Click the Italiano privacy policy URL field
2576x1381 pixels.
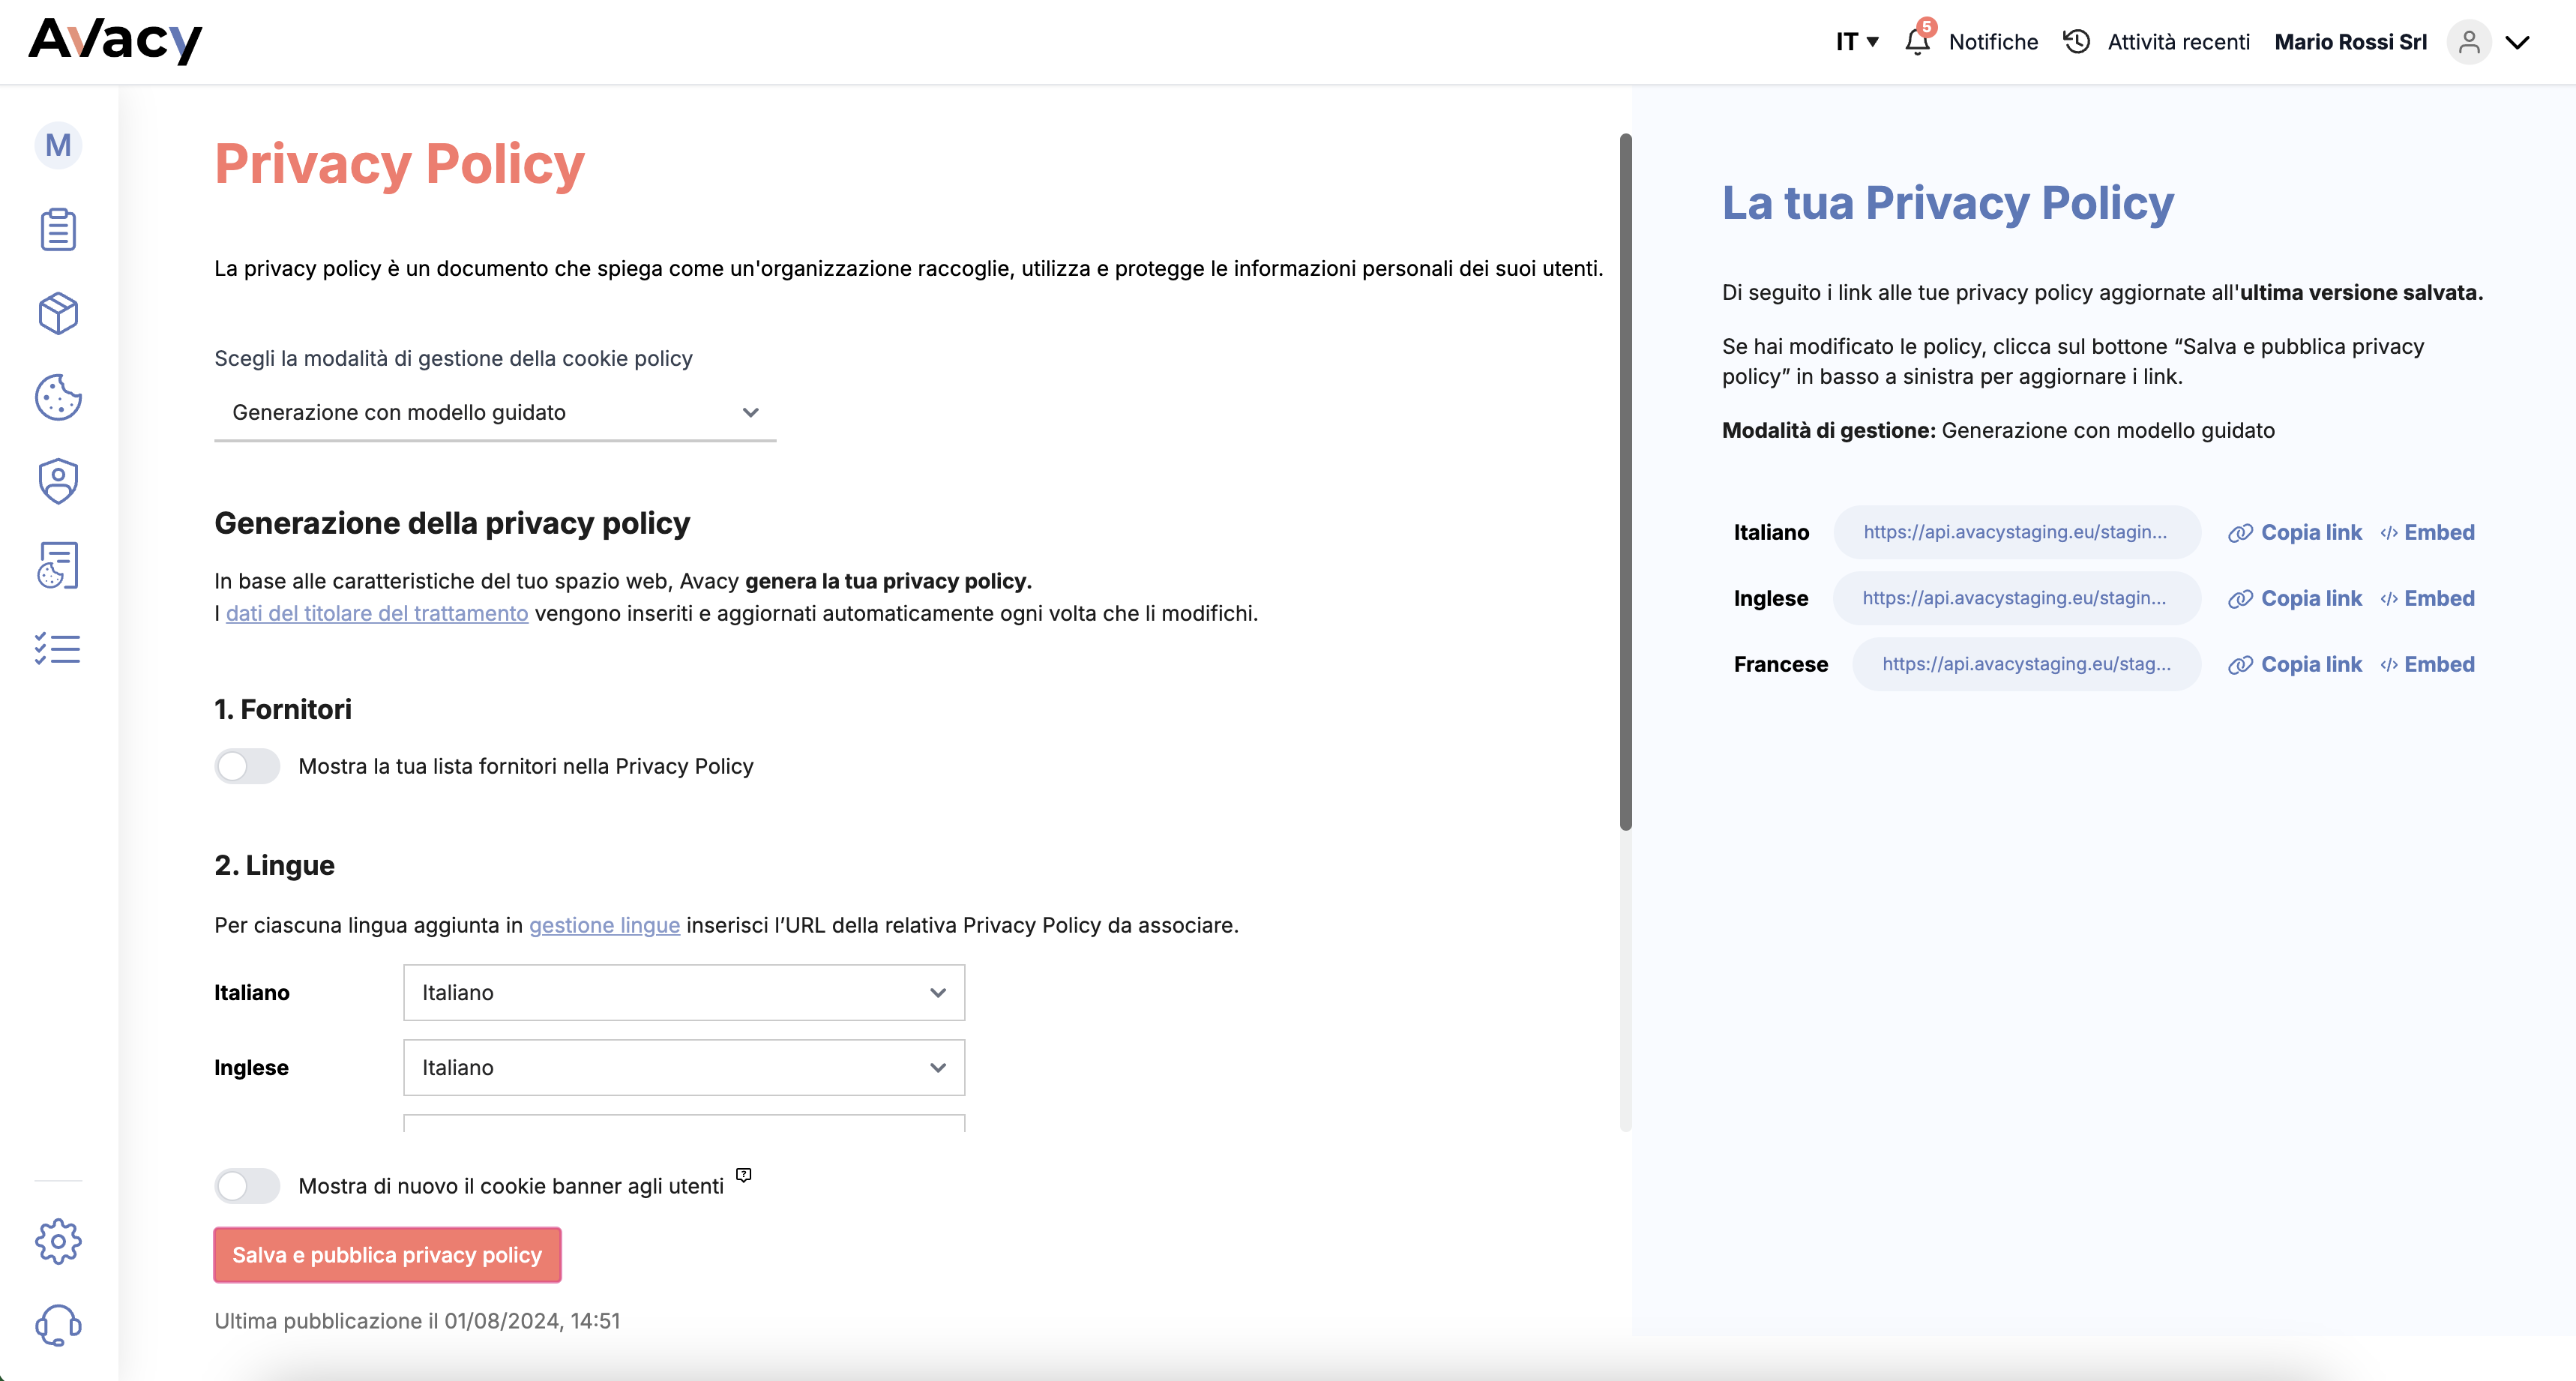pos(2016,533)
